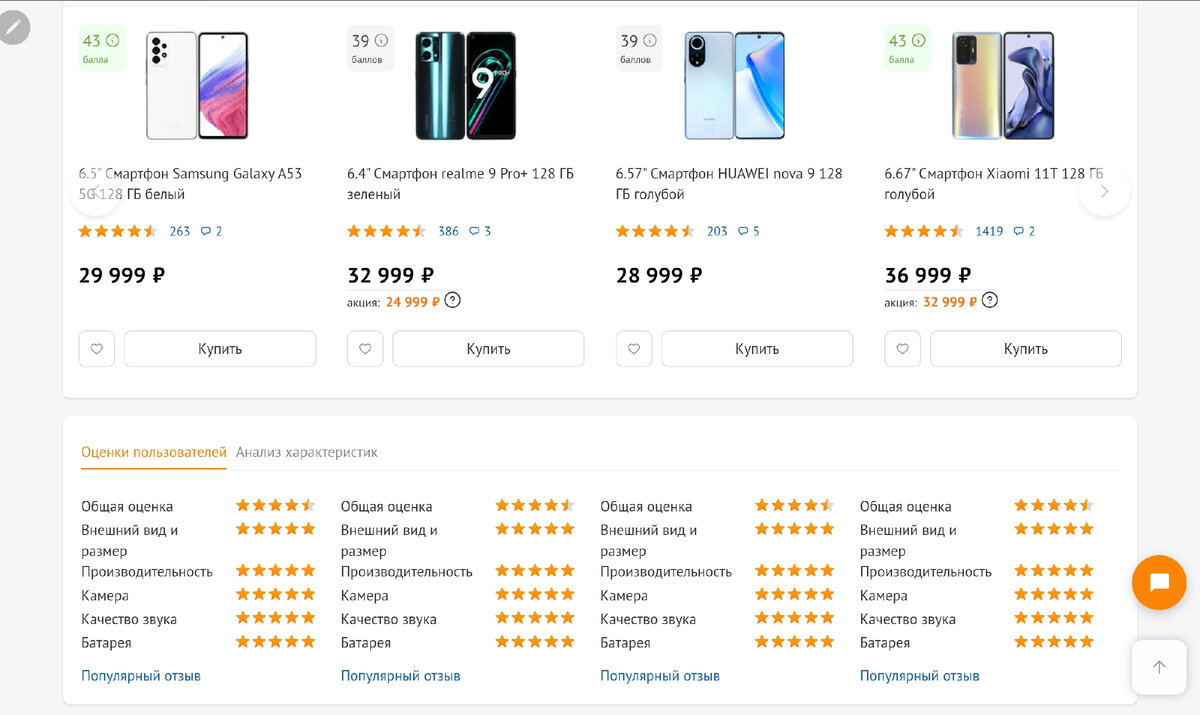Viewport: 1200px width, 715px height.
Task: Select the Оценки пользователей tab
Action: (x=154, y=452)
